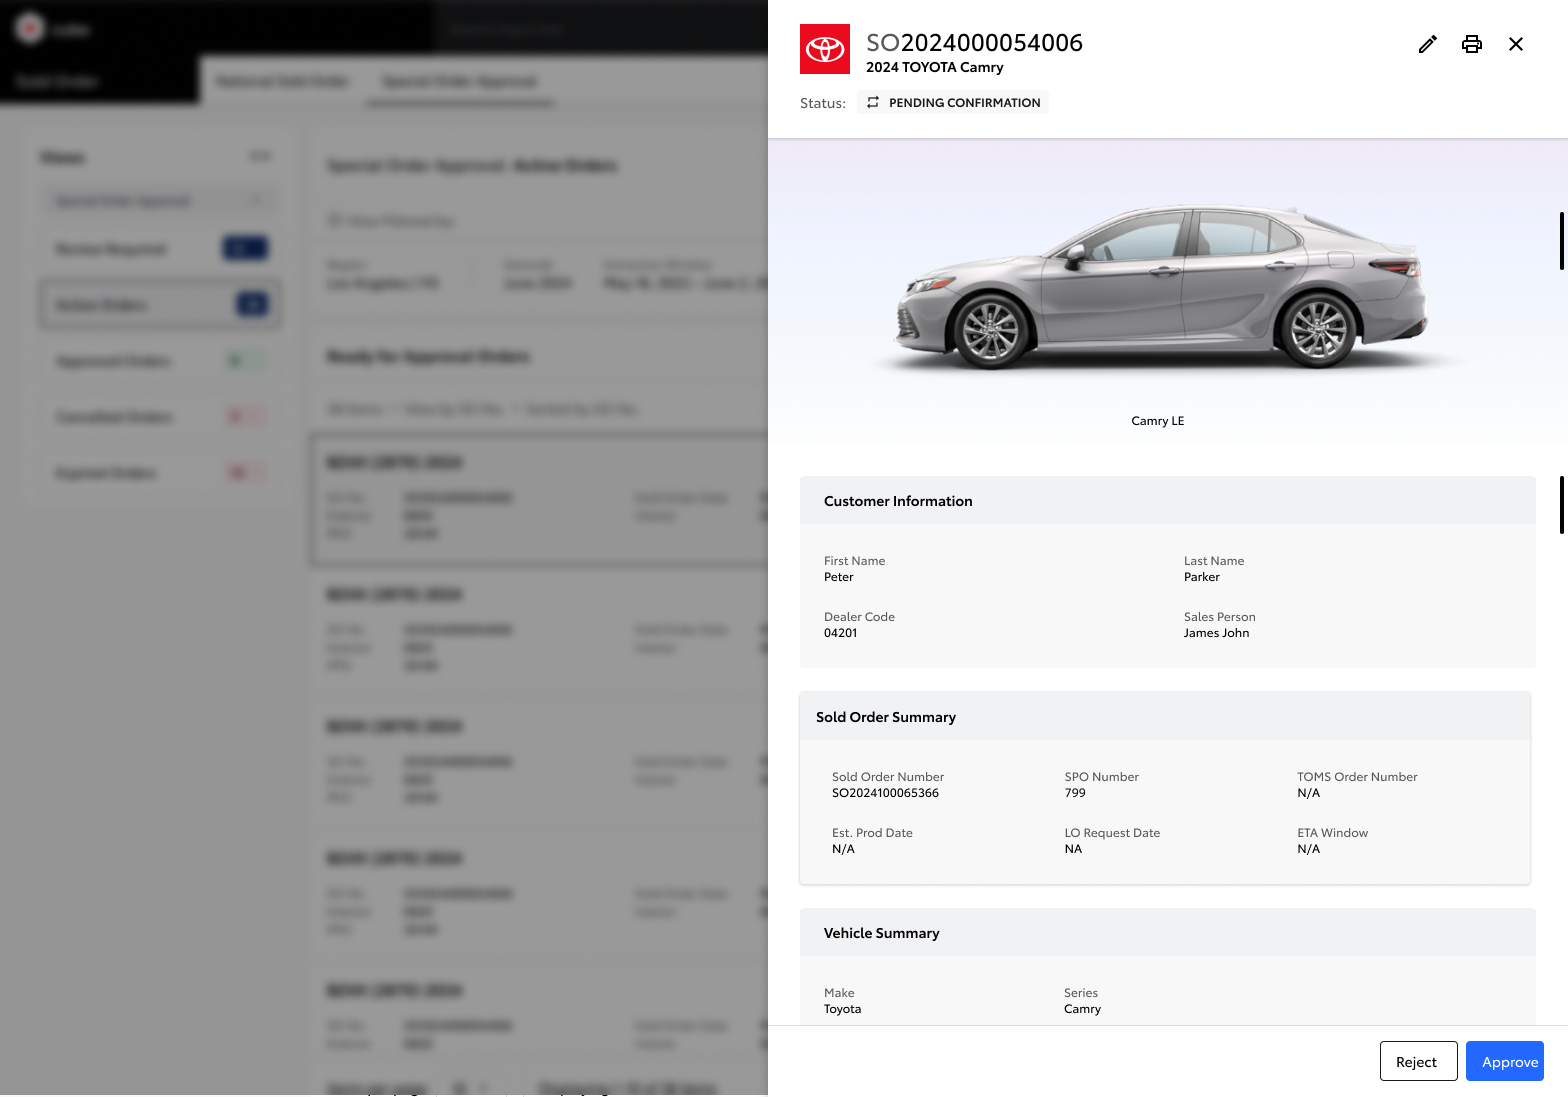The image size is (1568, 1097).
Task: Click sales person James John
Action: [x=1217, y=633]
